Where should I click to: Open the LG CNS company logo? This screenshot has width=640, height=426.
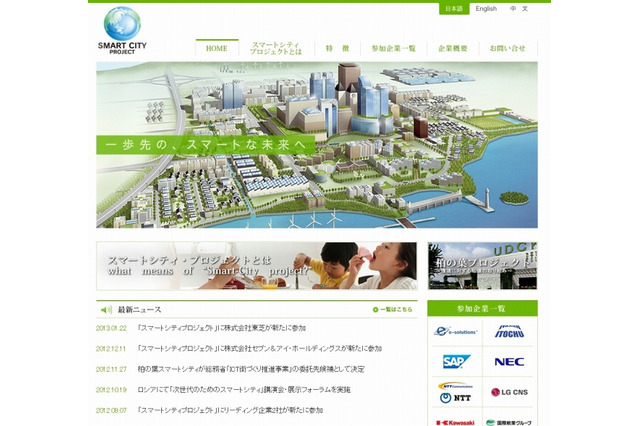[x=509, y=392]
